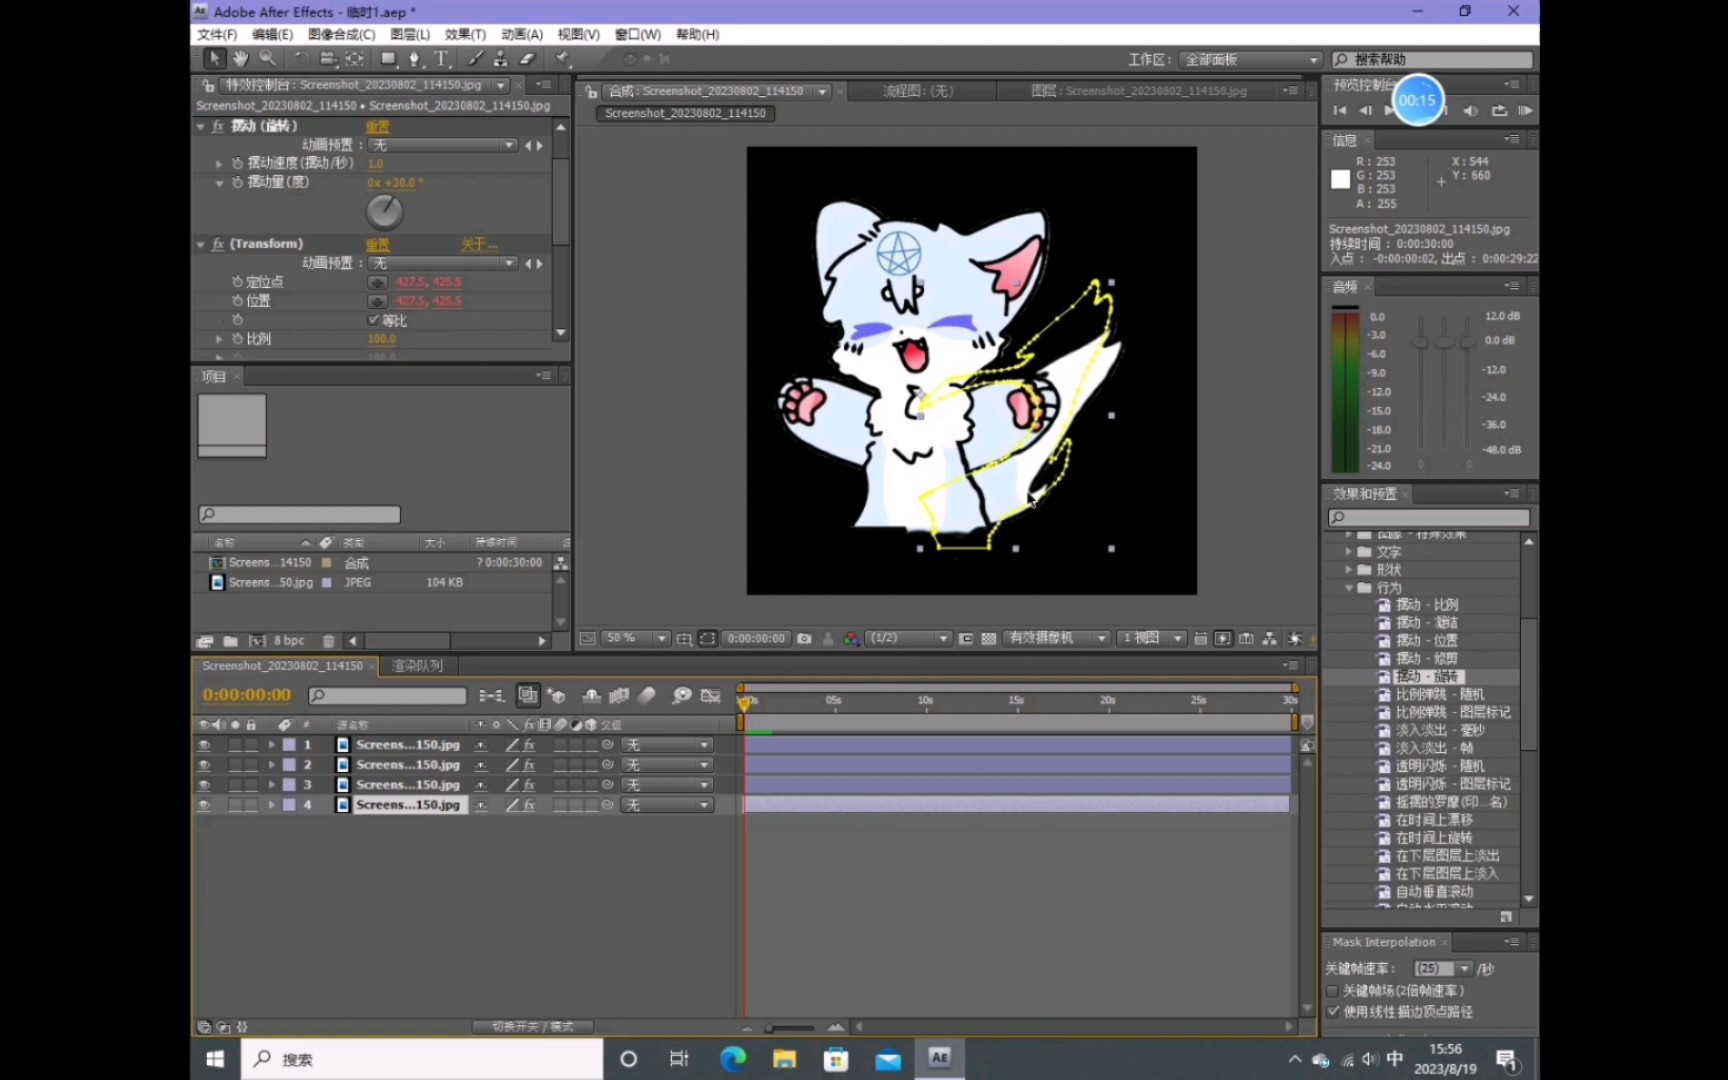Viewport: 1728px width, 1080px height.
Task: Select the Zoom magnifier tool
Action: pos(268,59)
